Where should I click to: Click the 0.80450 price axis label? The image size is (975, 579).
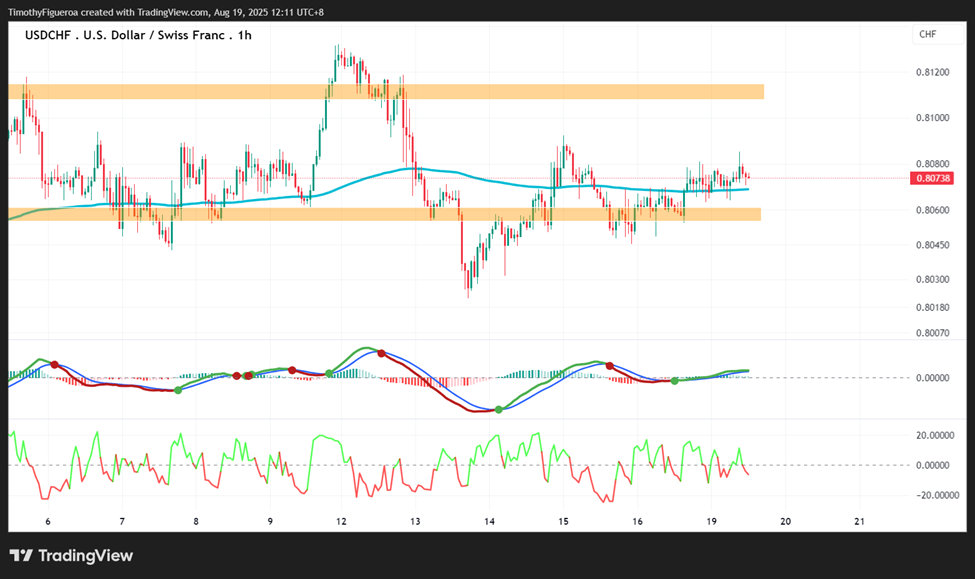coord(933,245)
